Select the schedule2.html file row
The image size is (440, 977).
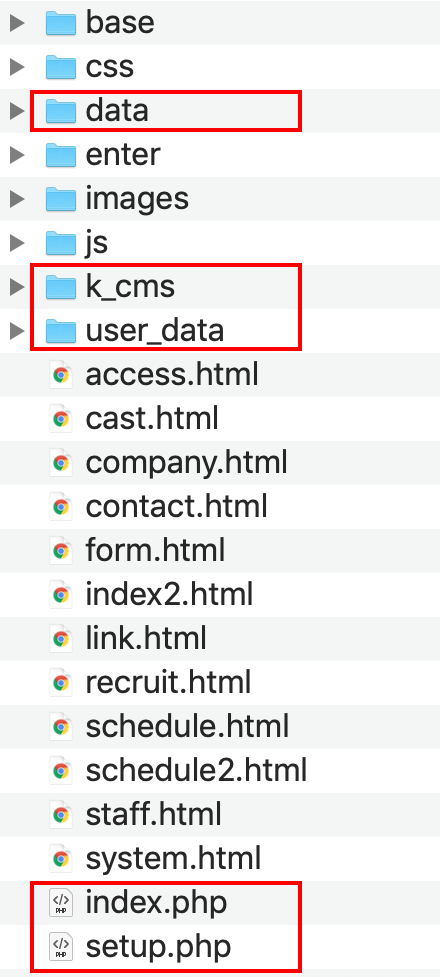point(220,771)
